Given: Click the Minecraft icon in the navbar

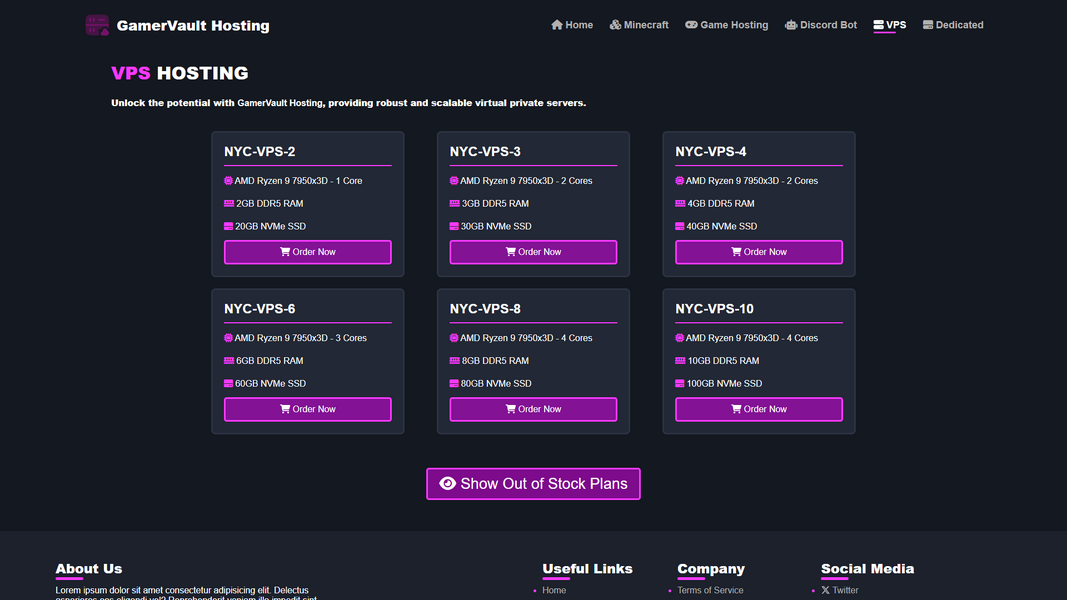Looking at the screenshot, I should point(614,24).
